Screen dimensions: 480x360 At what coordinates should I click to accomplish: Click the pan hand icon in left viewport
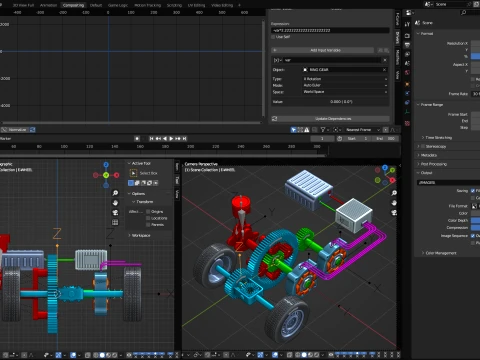115,203
